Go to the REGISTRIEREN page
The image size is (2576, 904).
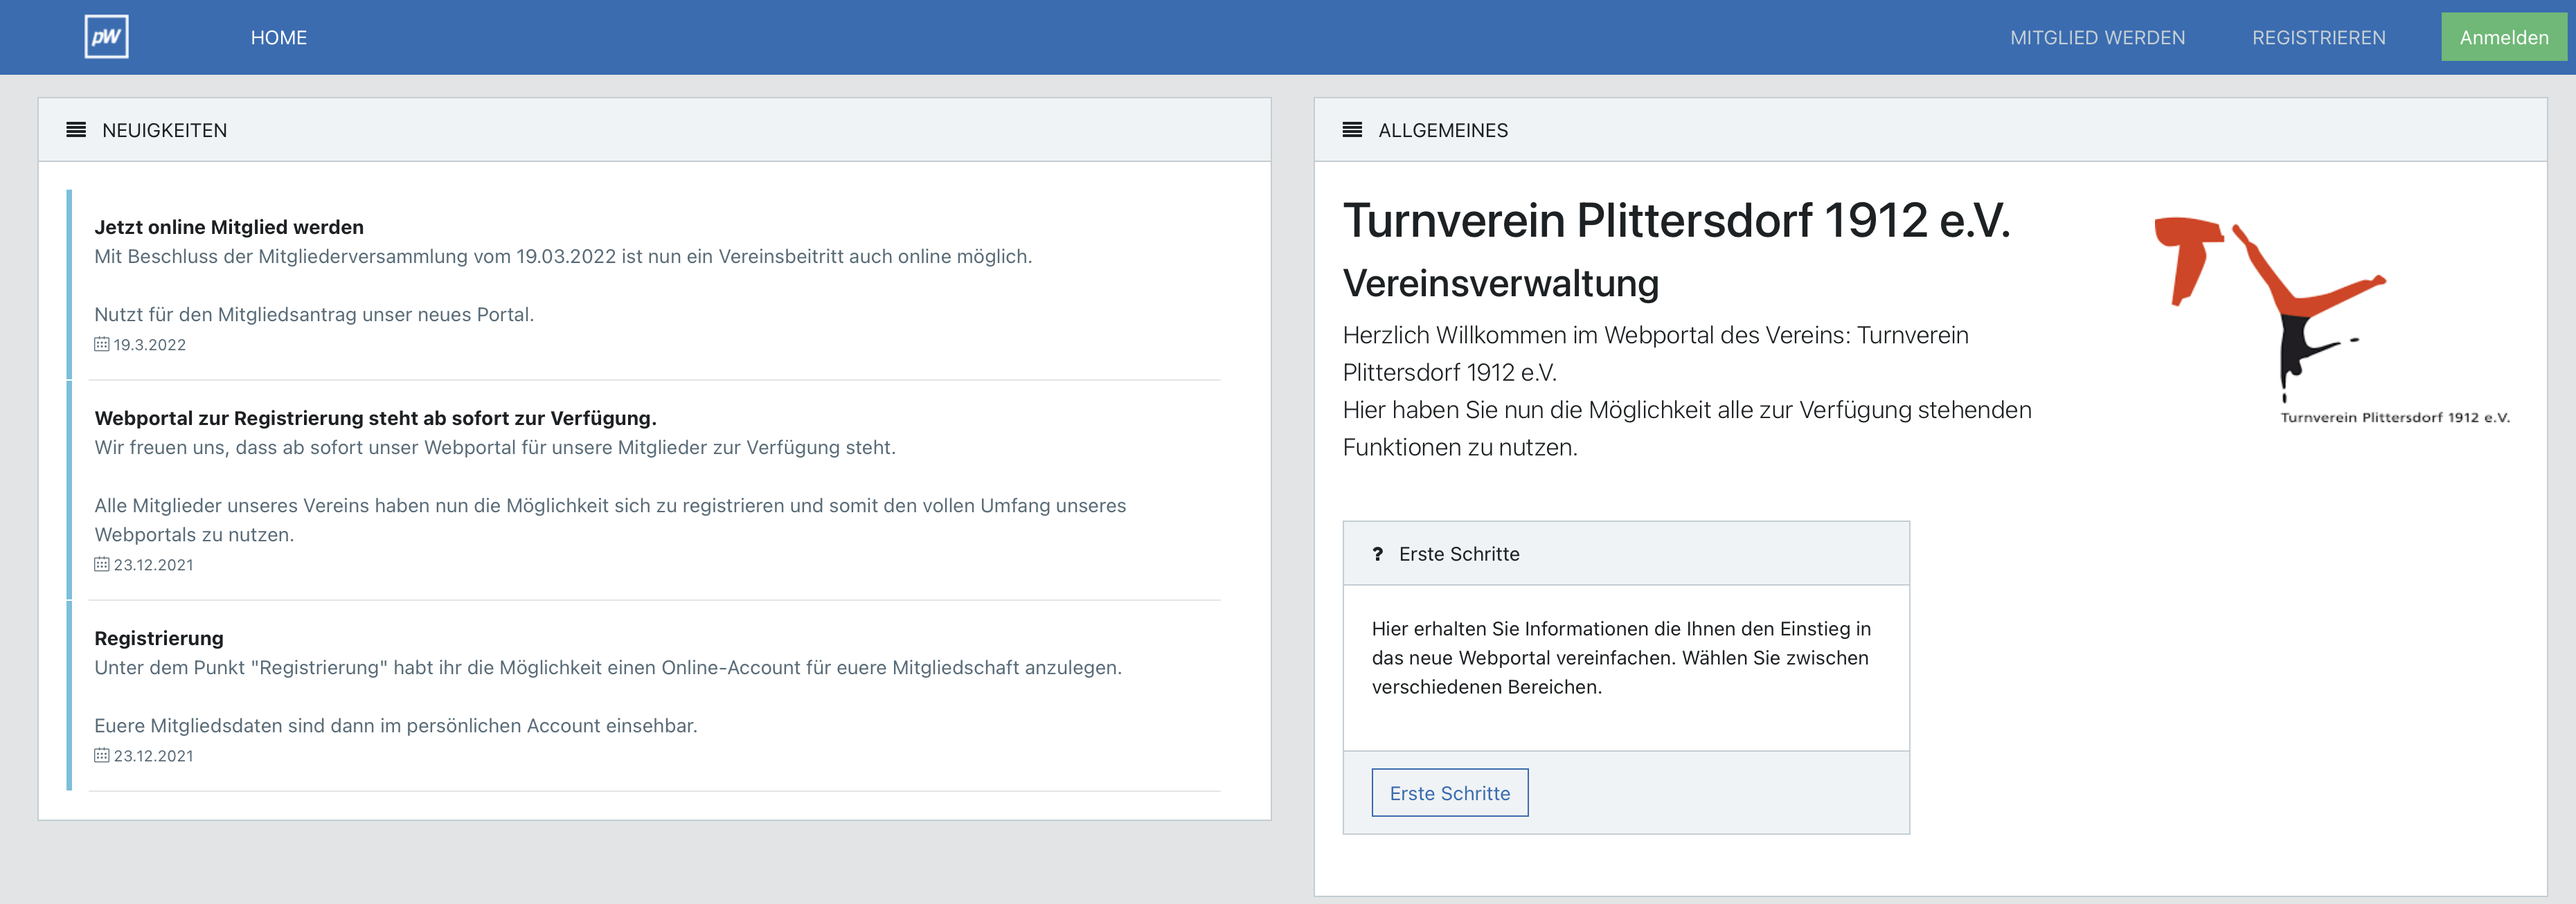click(x=2318, y=38)
